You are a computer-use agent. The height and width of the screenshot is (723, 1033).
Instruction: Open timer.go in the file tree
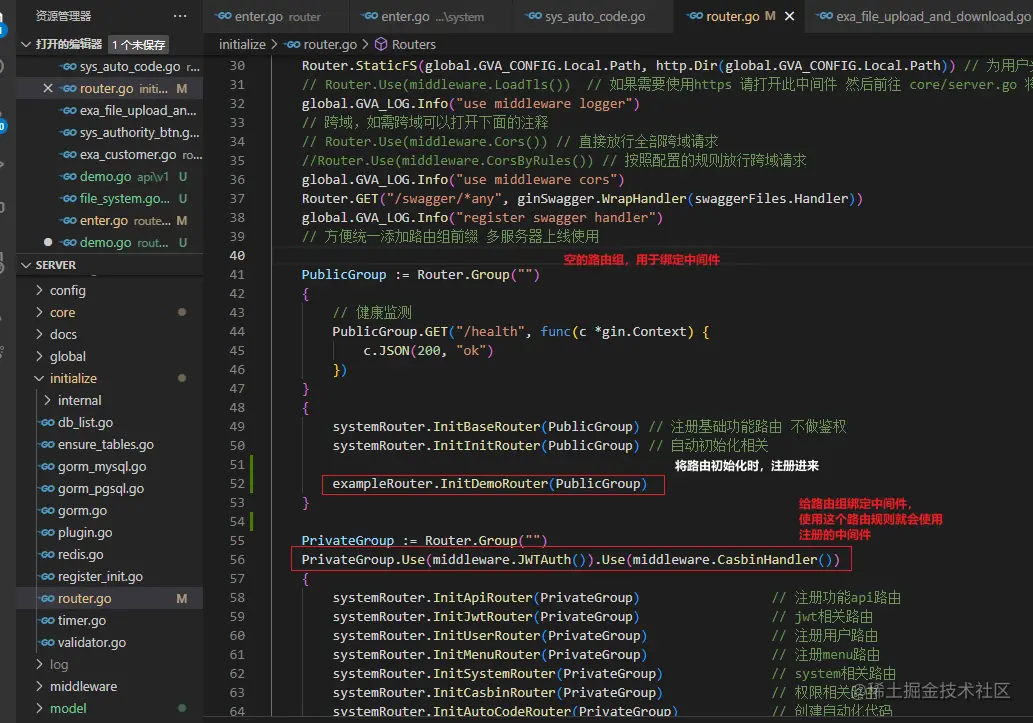tap(109, 620)
